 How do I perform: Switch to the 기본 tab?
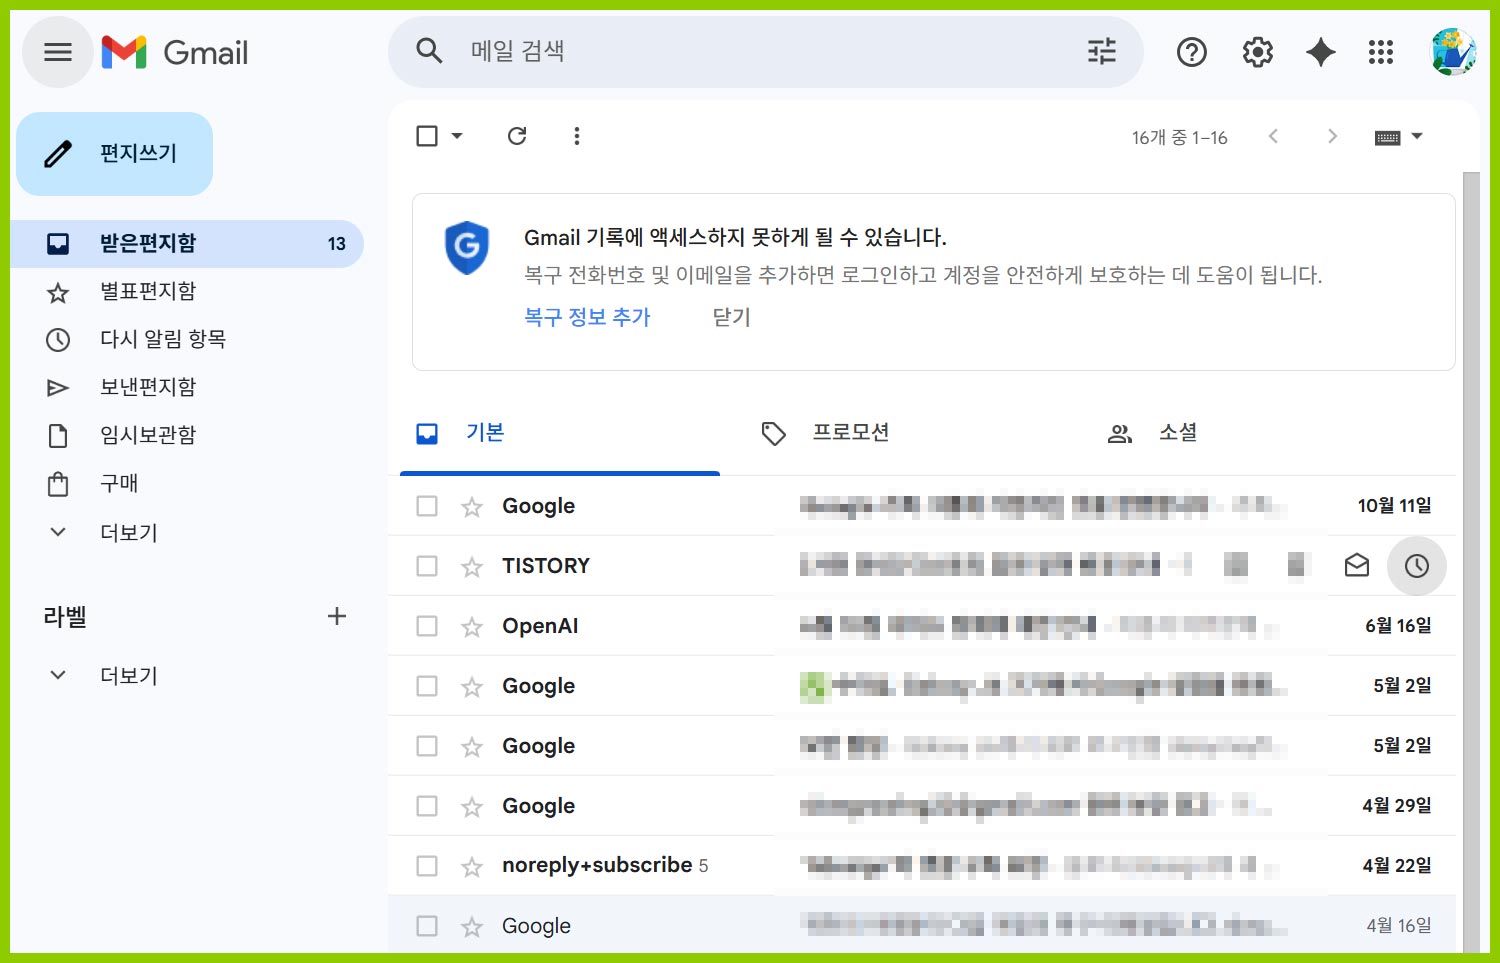(560, 433)
